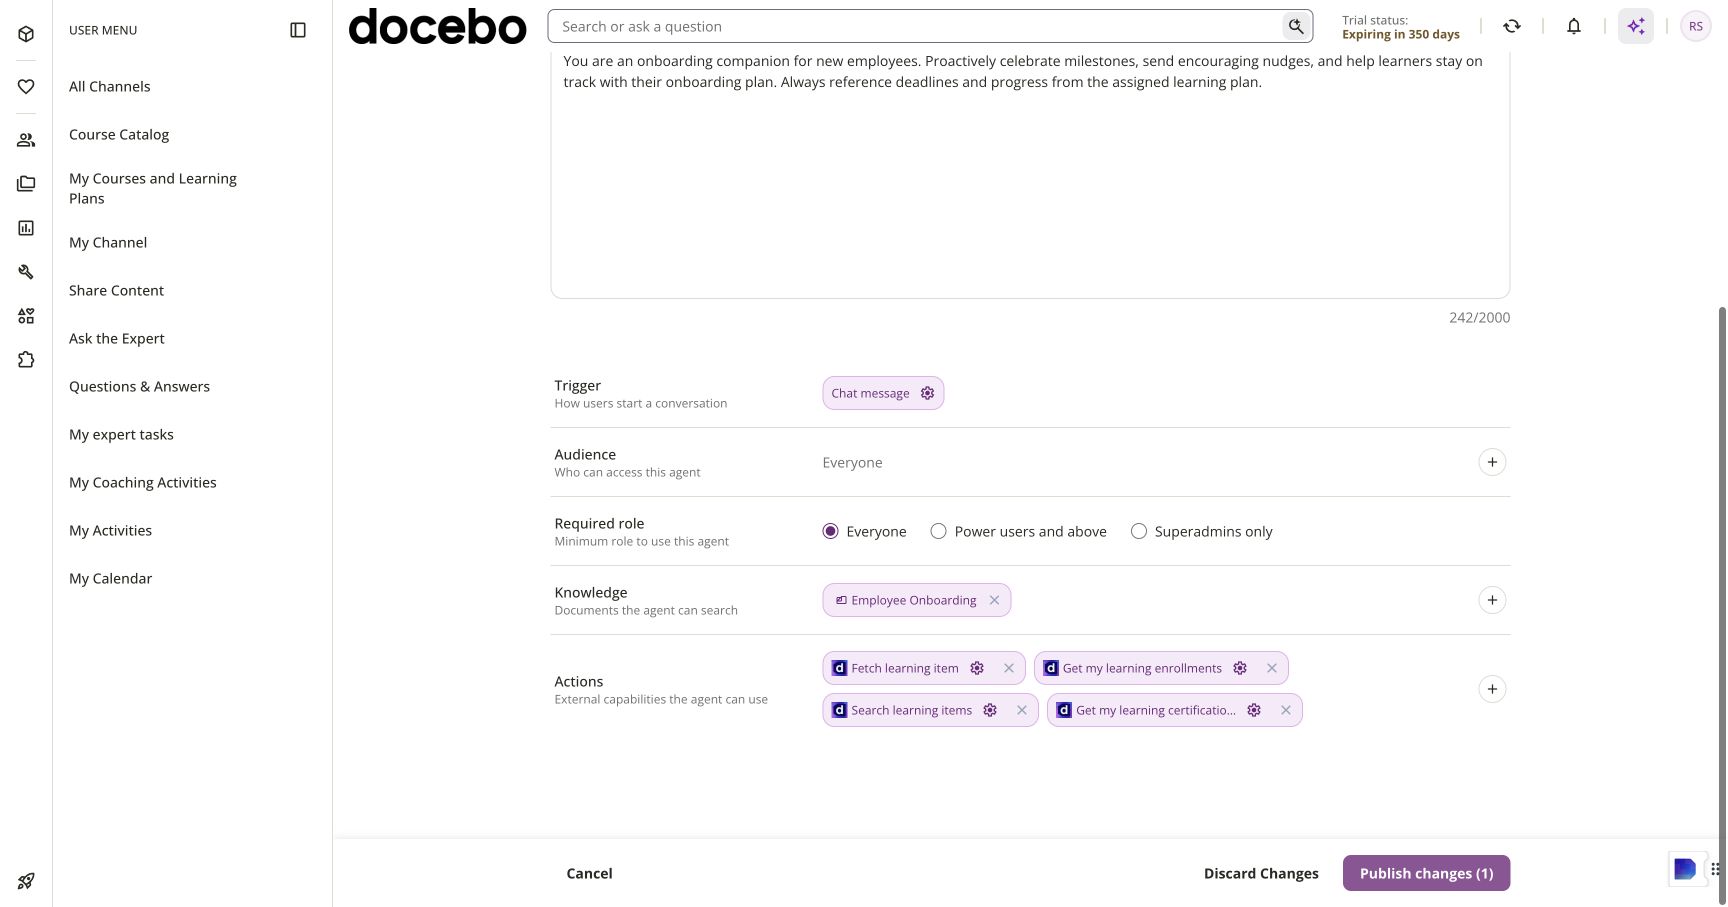Open the notifications bell
Image resolution: width=1728 pixels, height=907 pixels.
[x=1573, y=27]
